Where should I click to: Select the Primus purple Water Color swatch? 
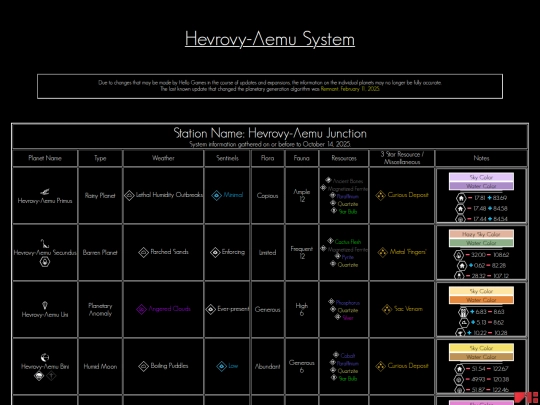tap(481, 186)
